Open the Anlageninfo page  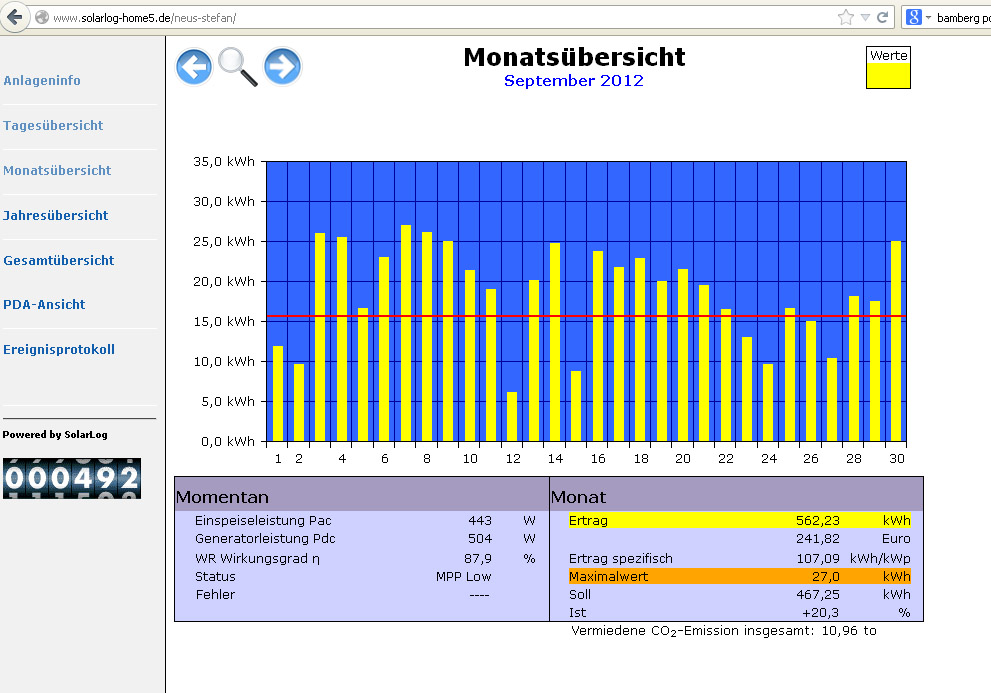tap(42, 80)
